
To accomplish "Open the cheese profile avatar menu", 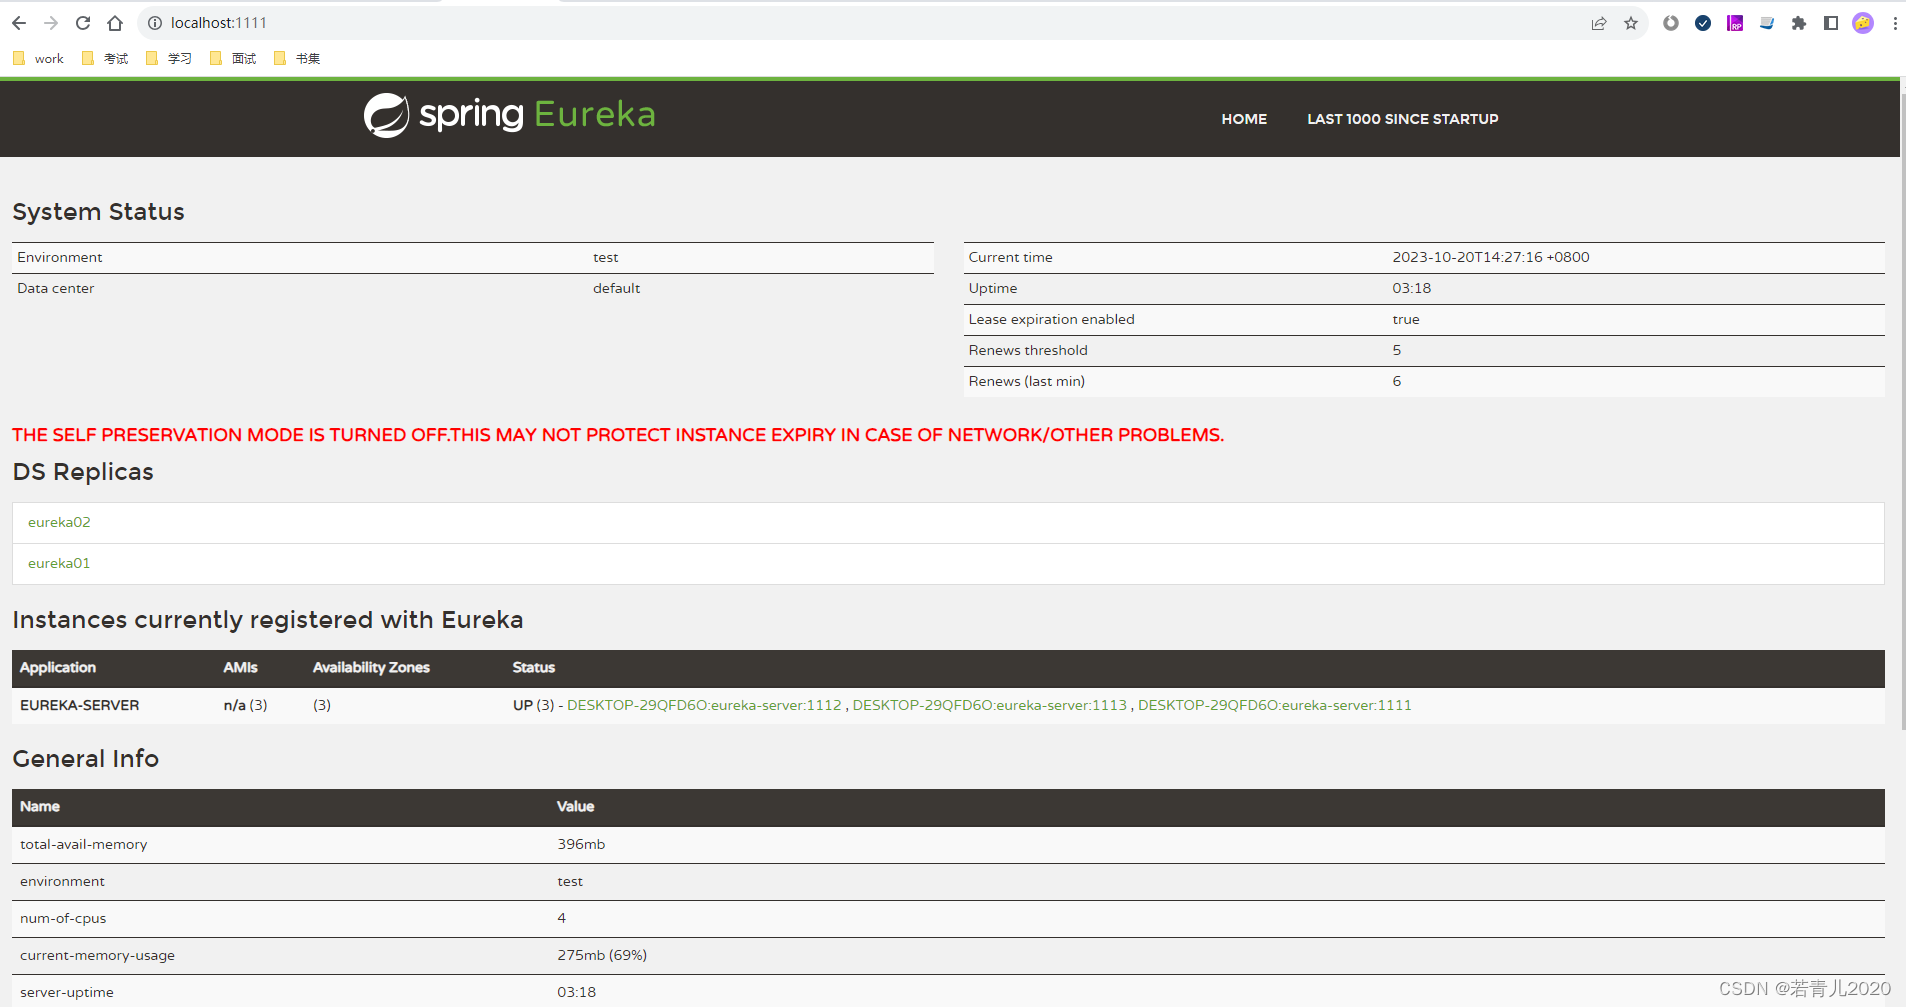I will click(1863, 23).
